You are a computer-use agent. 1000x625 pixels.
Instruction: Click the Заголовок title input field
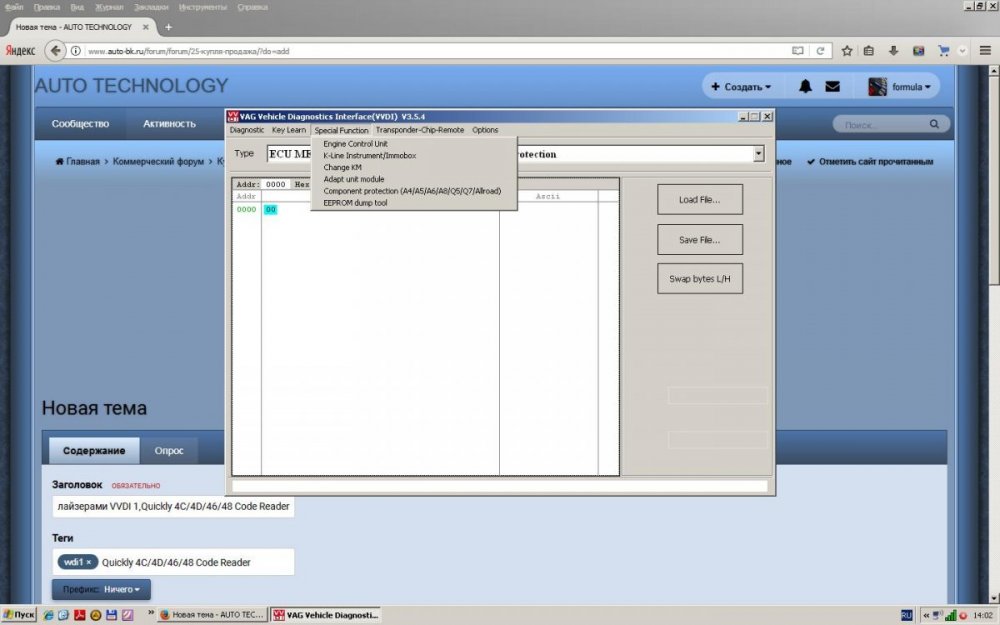pyautogui.click(x=173, y=506)
